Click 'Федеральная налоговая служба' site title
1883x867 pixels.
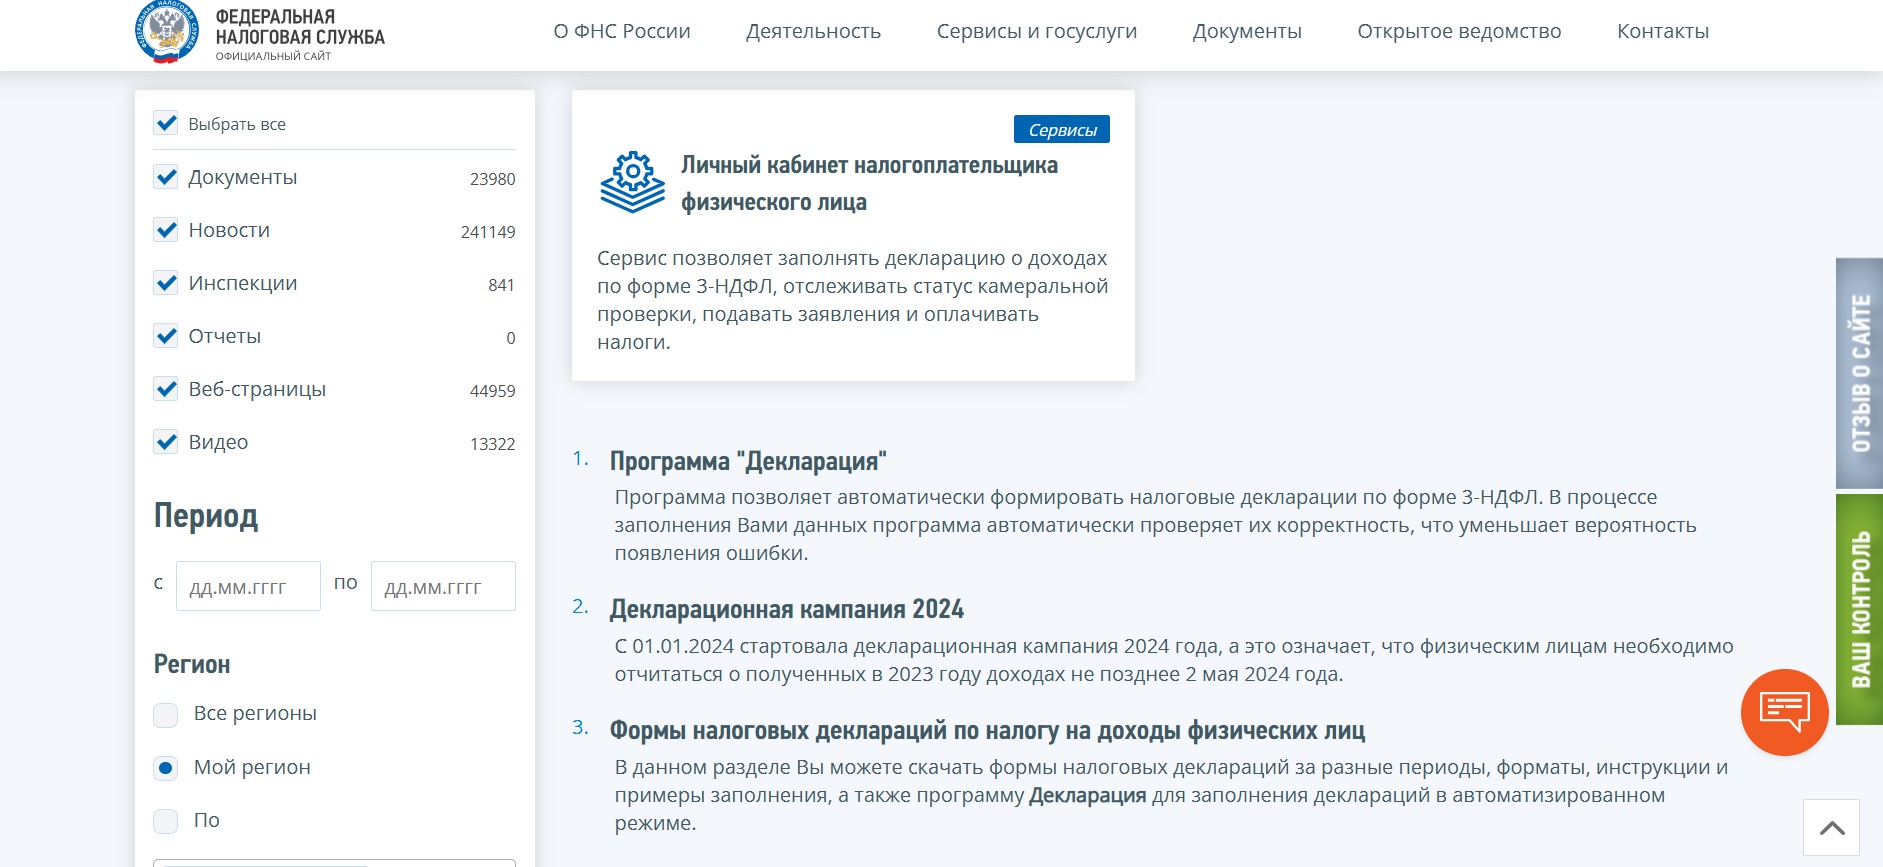pyautogui.click(x=300, y=27)
